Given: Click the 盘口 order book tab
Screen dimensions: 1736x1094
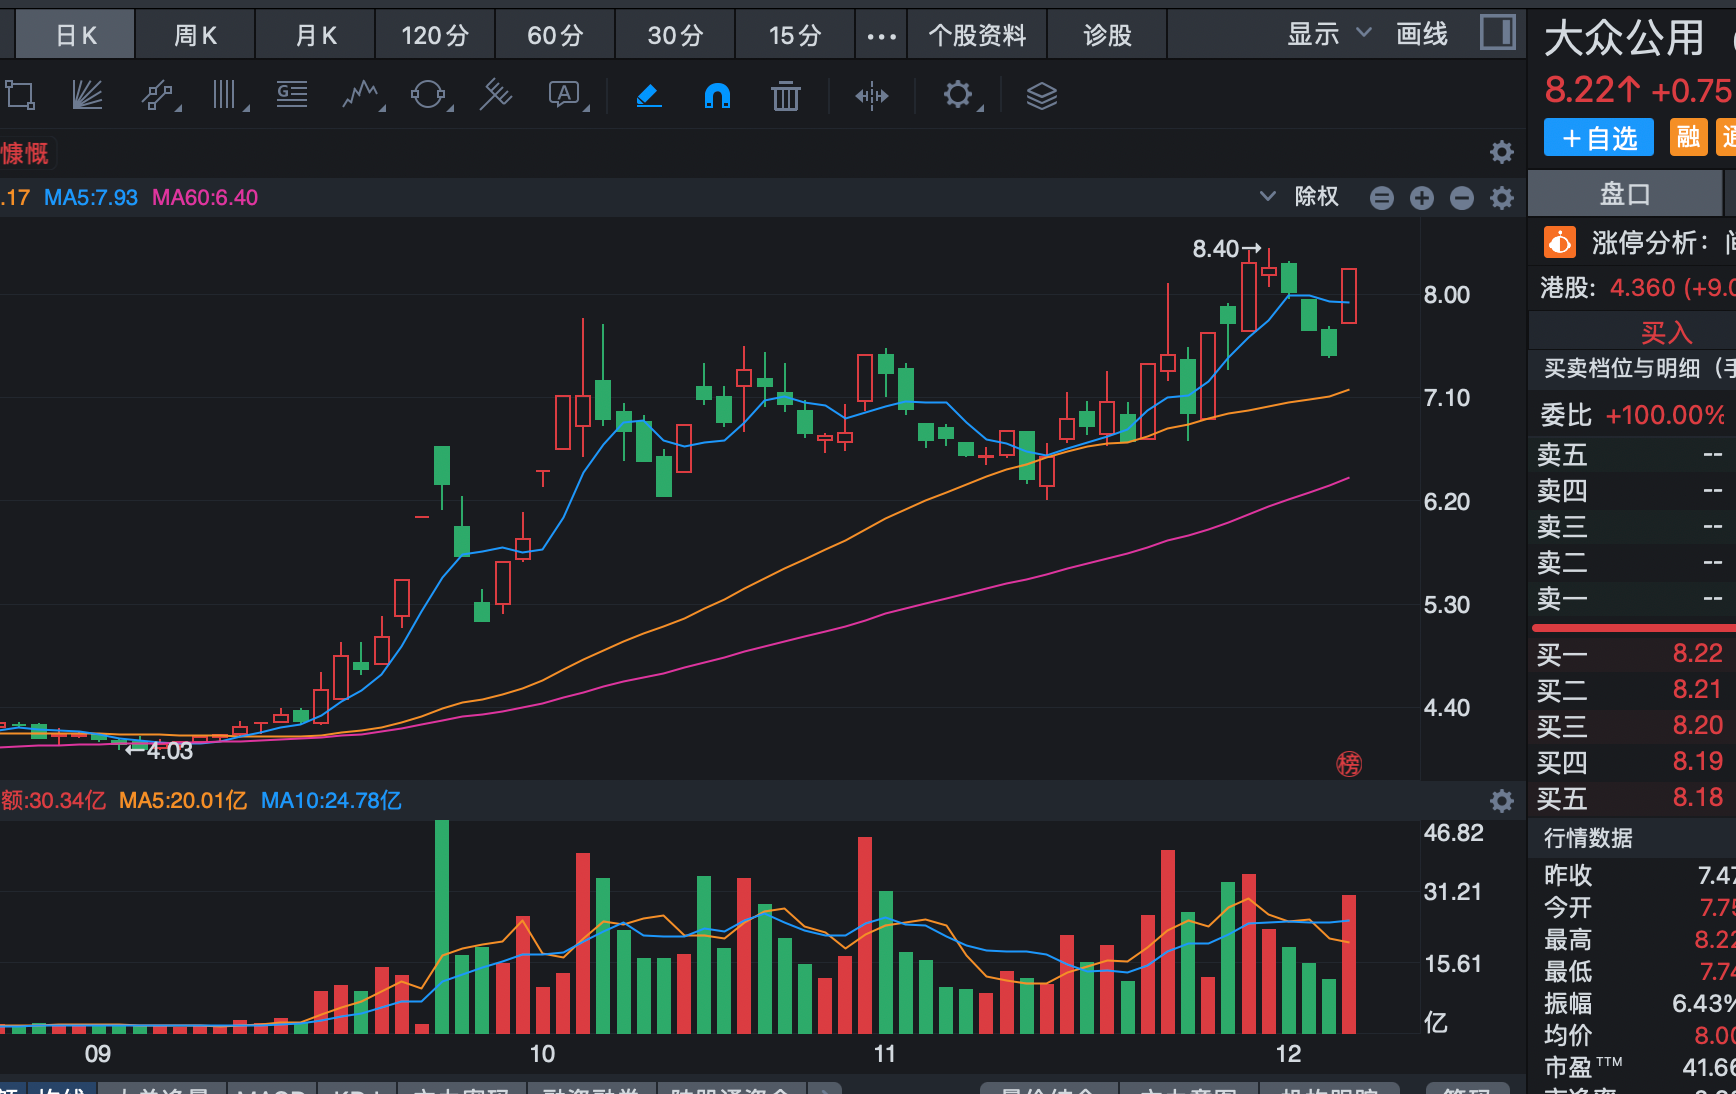Looking at the screenshot, I should (1625, 194).
